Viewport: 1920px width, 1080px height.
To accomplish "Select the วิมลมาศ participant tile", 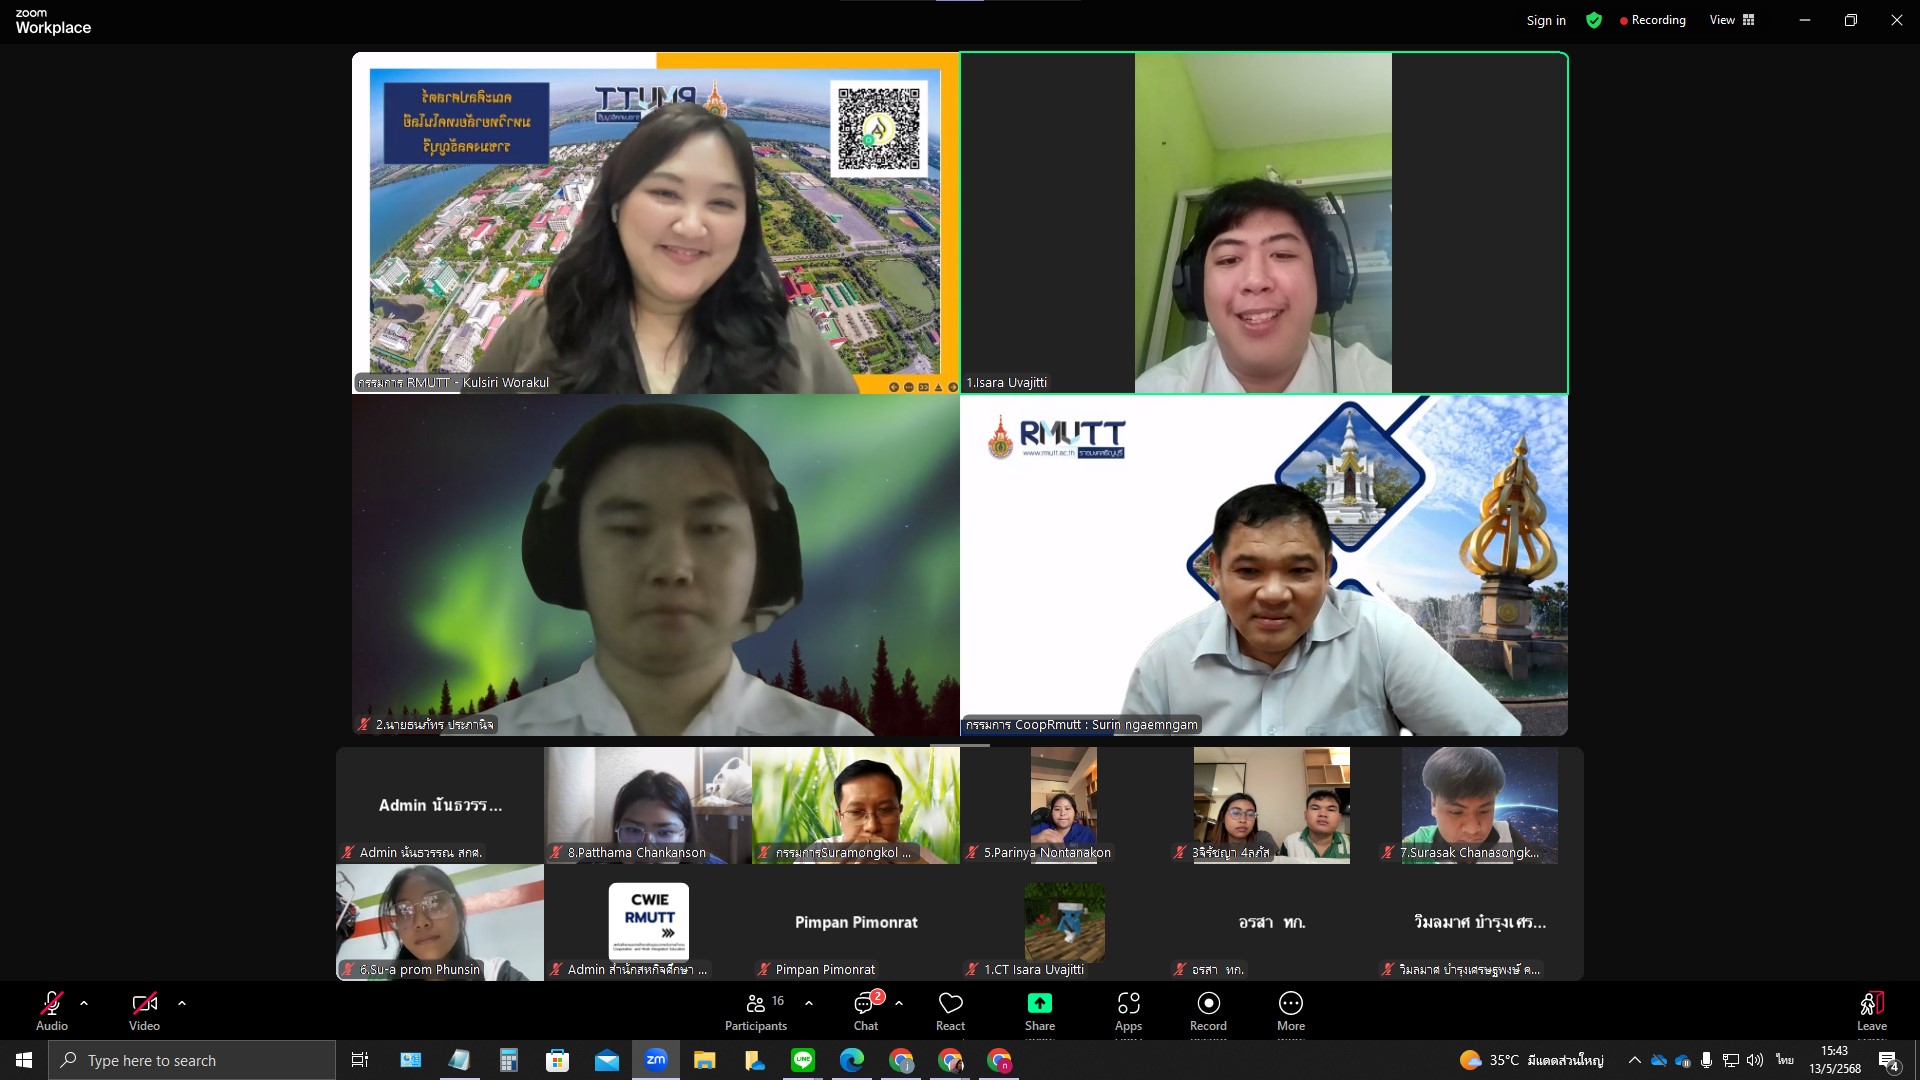I will click(1480, 922).
